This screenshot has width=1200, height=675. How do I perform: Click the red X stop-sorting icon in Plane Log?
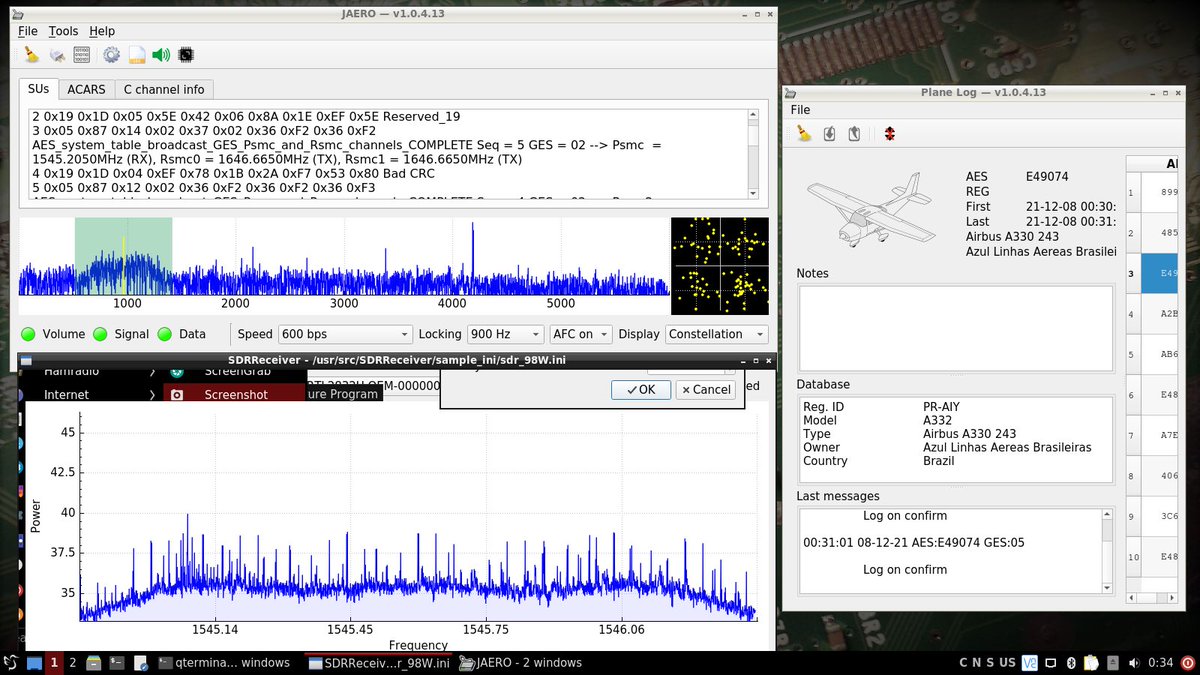coord(888,134)
